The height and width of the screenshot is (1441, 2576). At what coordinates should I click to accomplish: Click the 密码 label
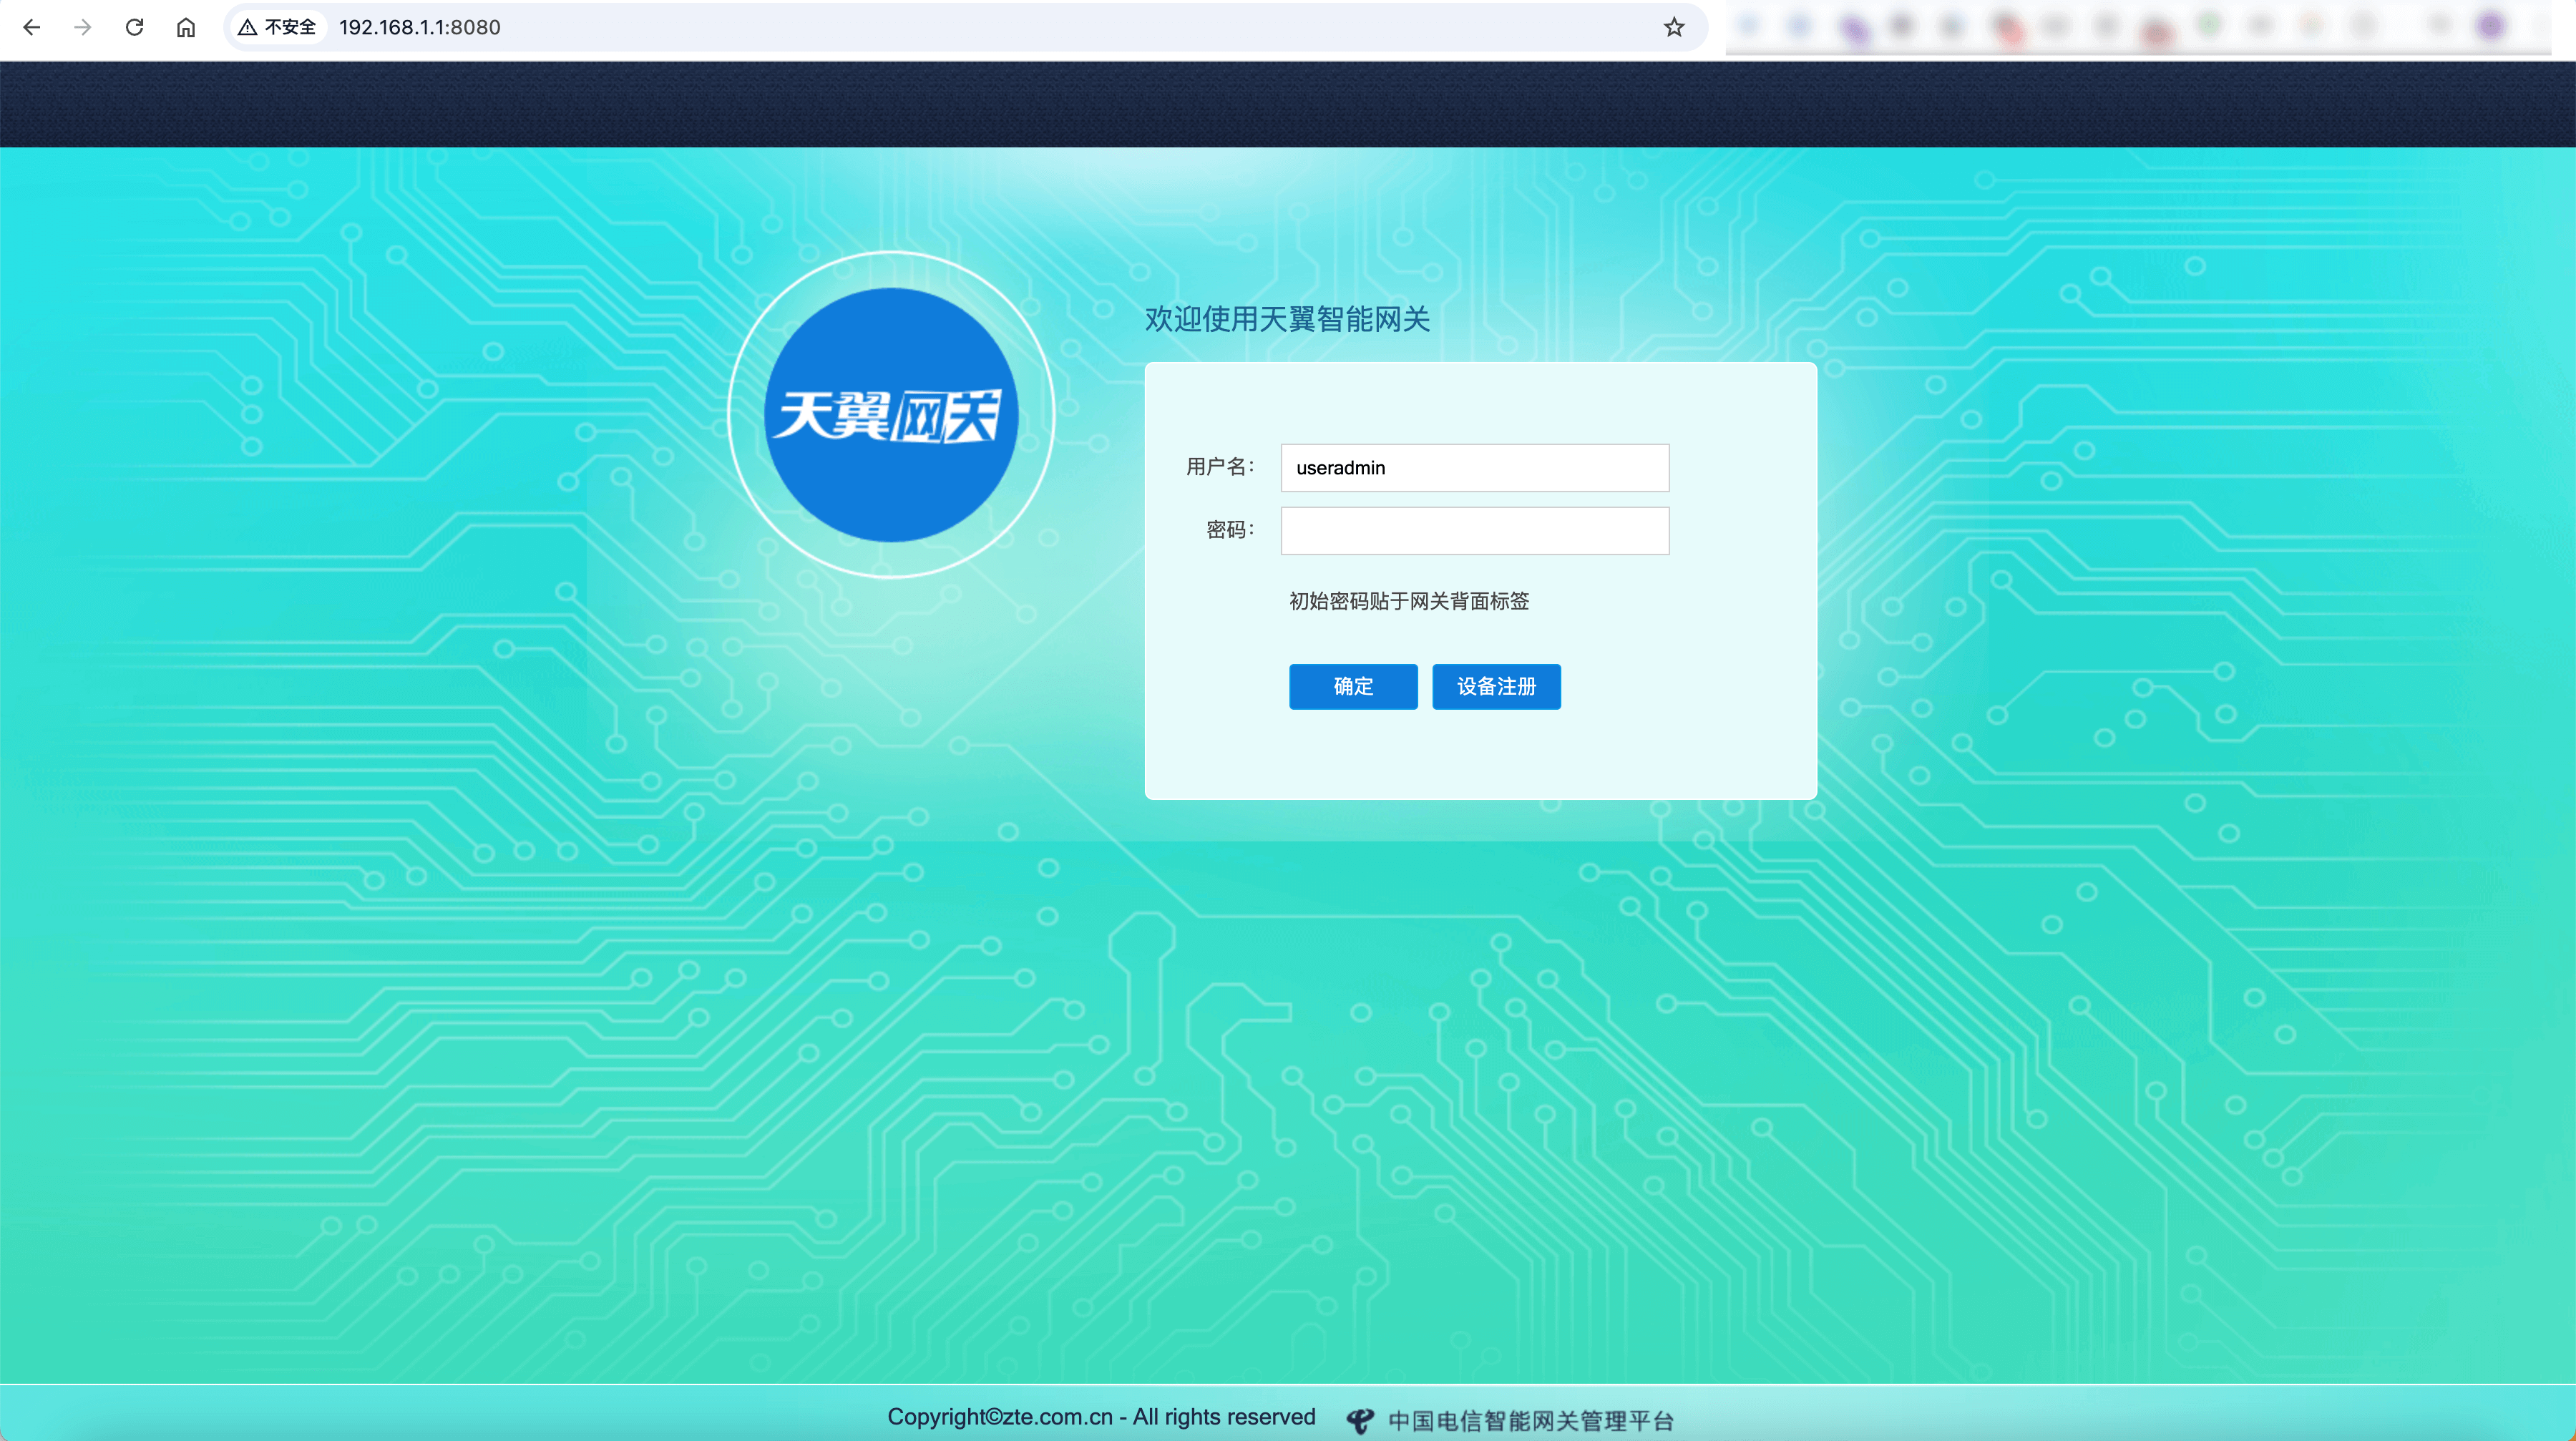pyautogui.click(x=1229, y=530)
